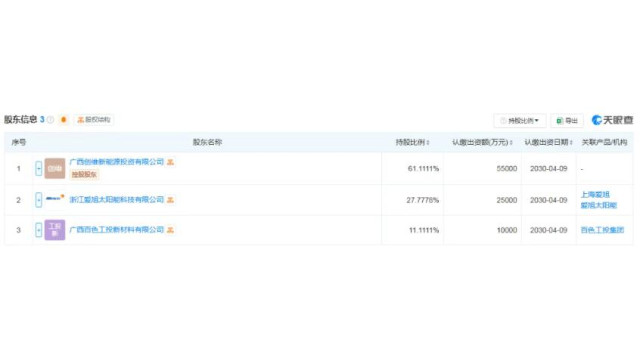Viewport: 640px width, 360px height.
Task: Open the 百色工投集团 related link
Action: point(602,230)
